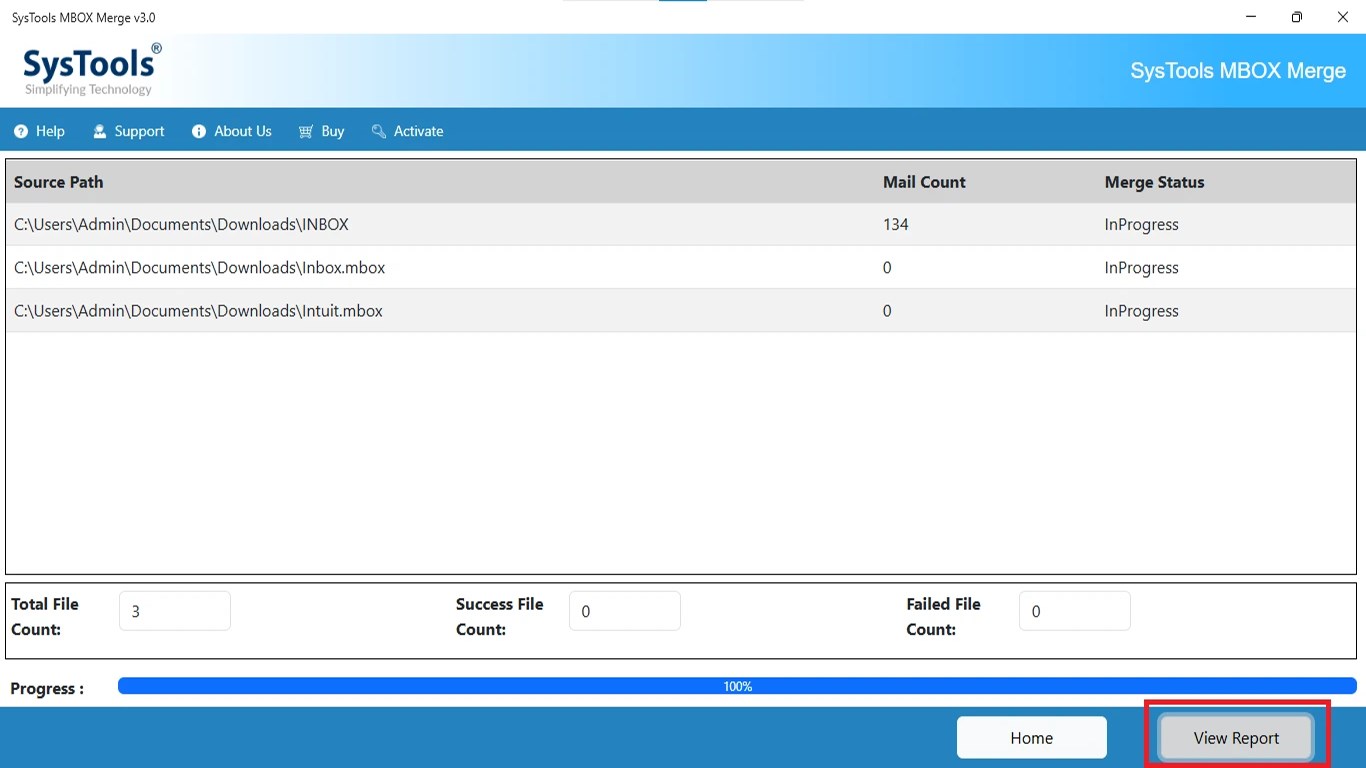The image size is (1366, 768).
Task: Click the Activate key icon
Action: [x=378, y=132]
